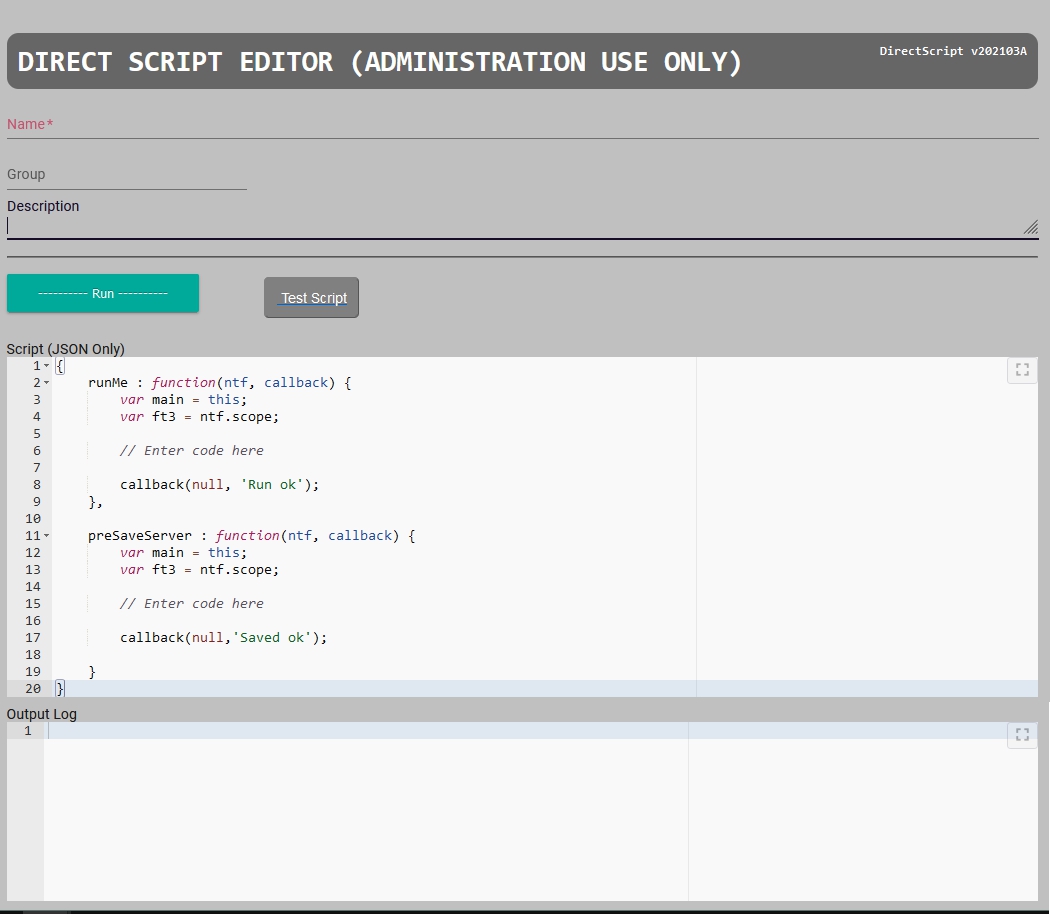Click the Description text area
Viewport: 1050px width, 914px height.
click(400, 225)
